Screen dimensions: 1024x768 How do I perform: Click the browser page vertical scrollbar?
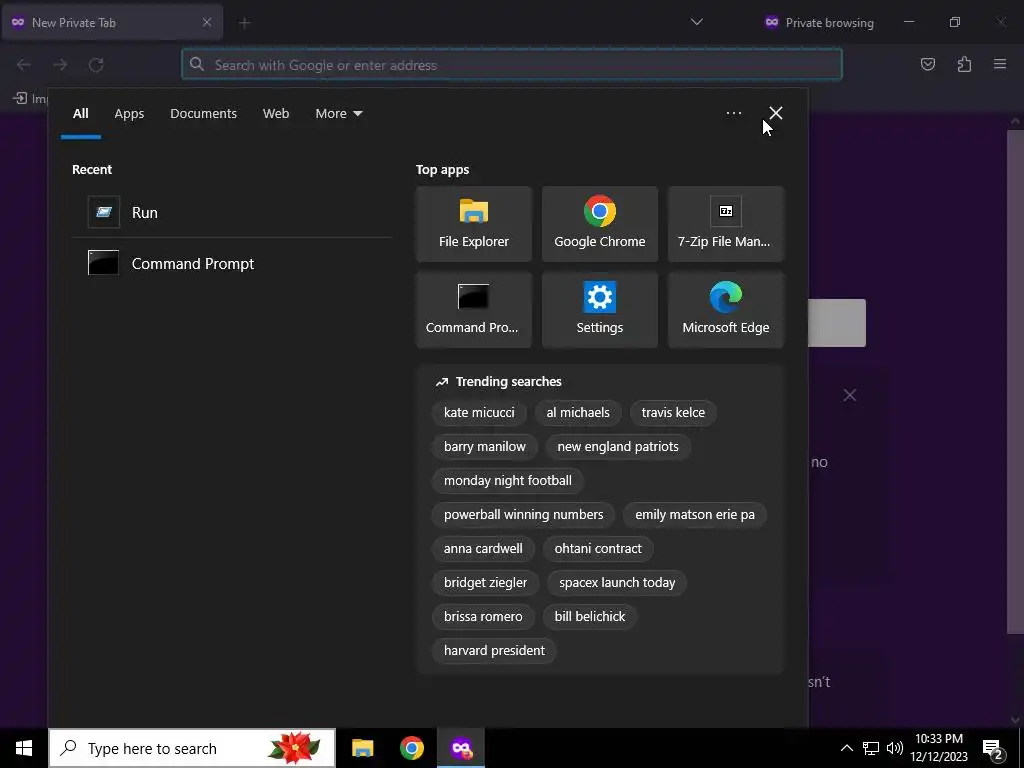[1015, 381]
